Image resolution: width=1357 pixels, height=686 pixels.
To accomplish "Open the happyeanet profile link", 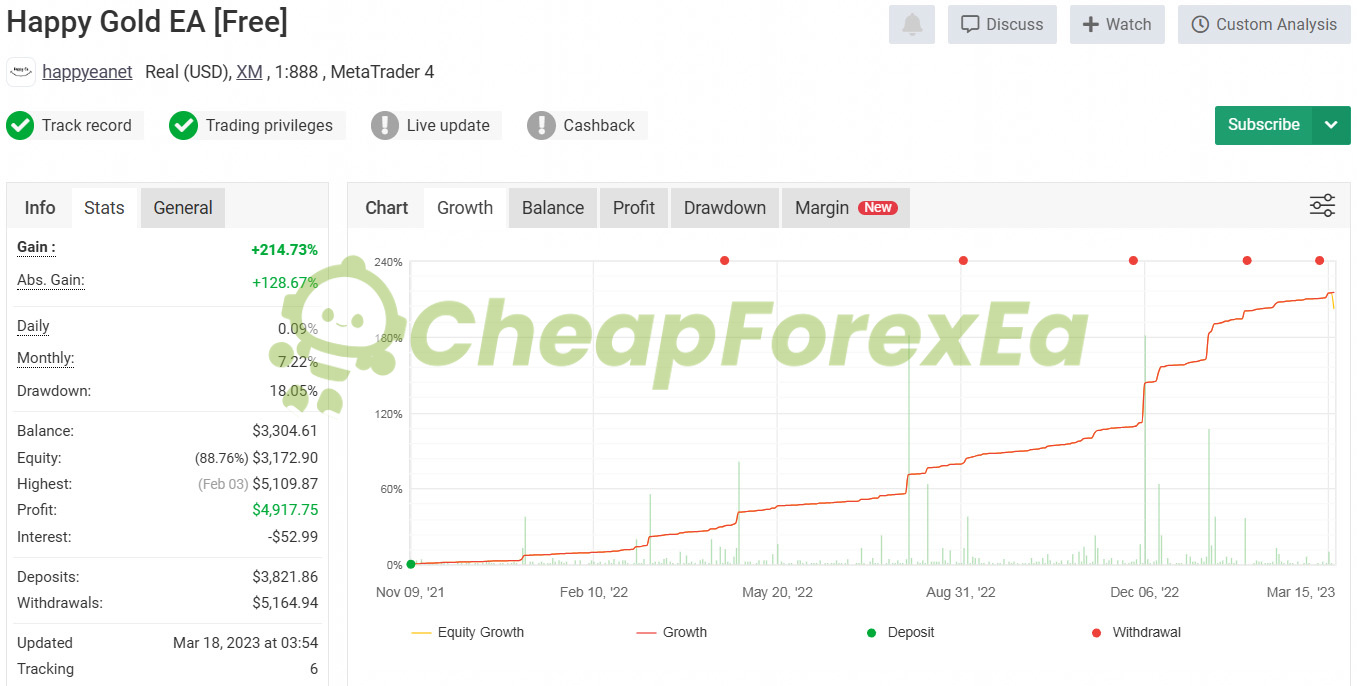I will 87,72.
